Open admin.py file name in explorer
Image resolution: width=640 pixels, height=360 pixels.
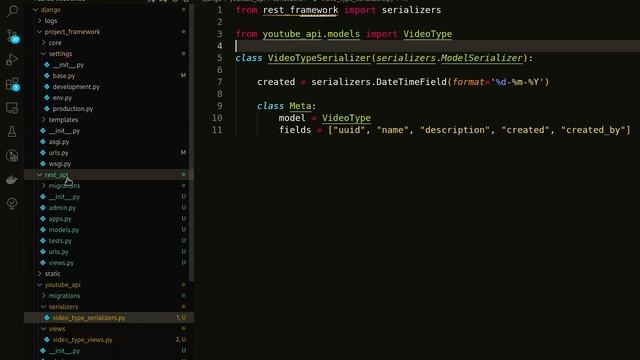click(x=62, y=208)
